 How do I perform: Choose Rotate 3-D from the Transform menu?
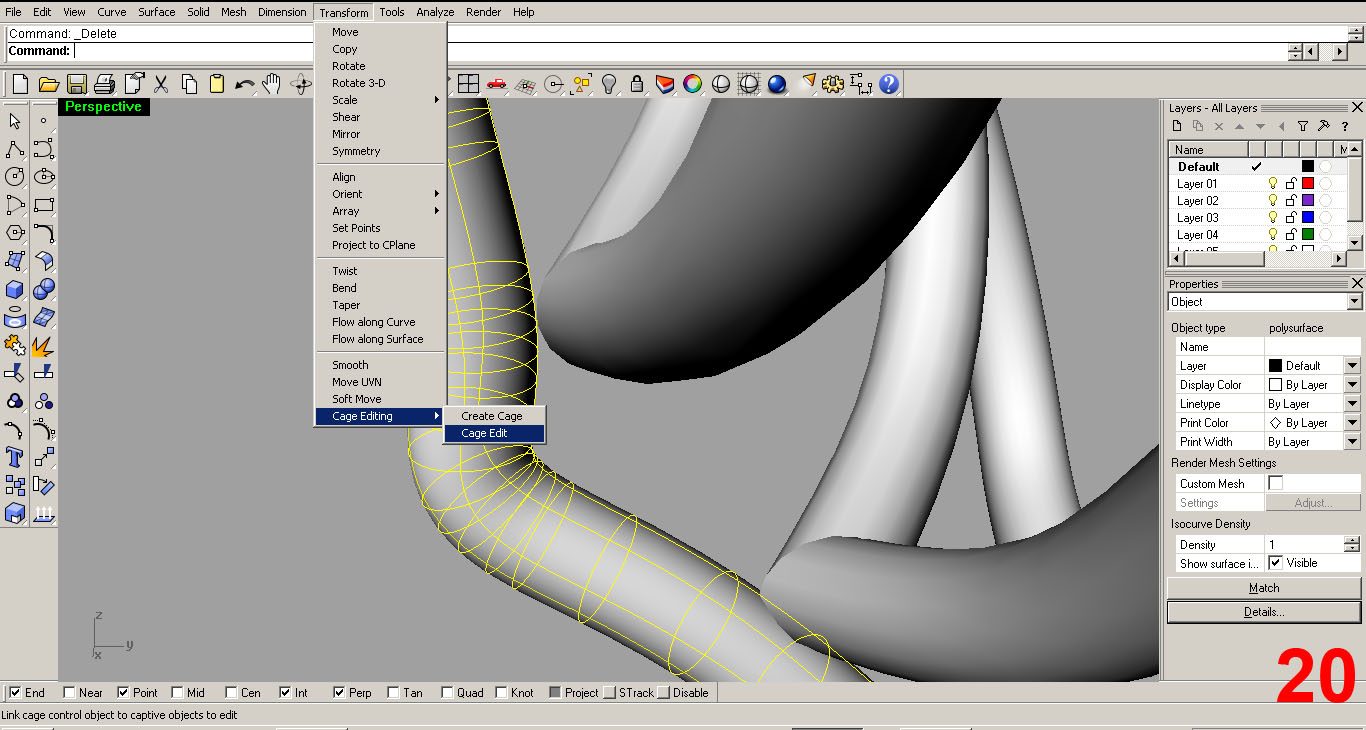tap(380, 83)
